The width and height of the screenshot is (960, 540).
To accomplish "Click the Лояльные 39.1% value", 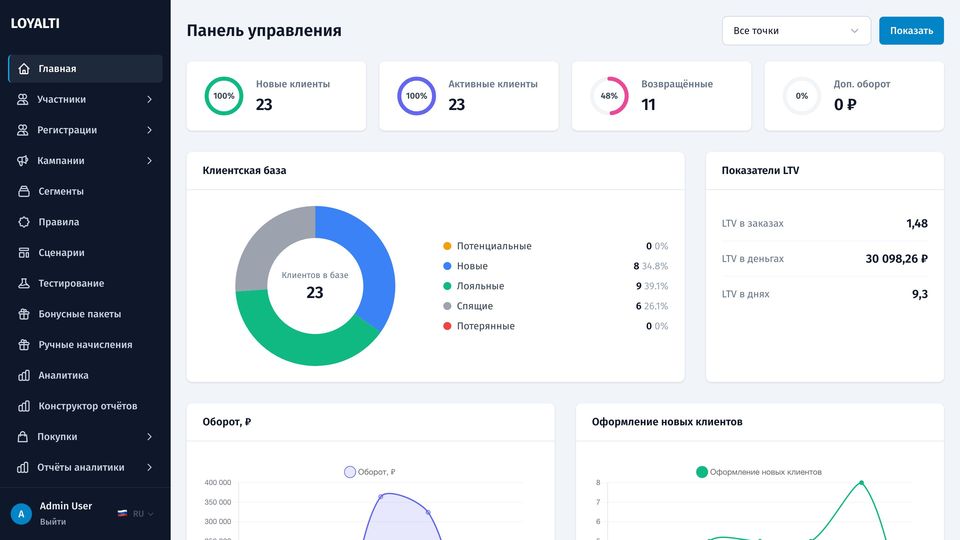I will 656,286.
